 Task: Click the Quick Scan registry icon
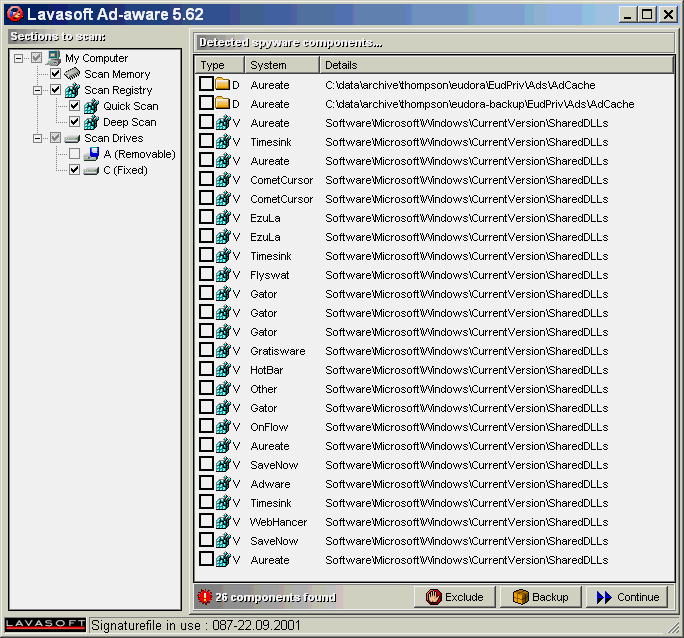pos(92,106)
